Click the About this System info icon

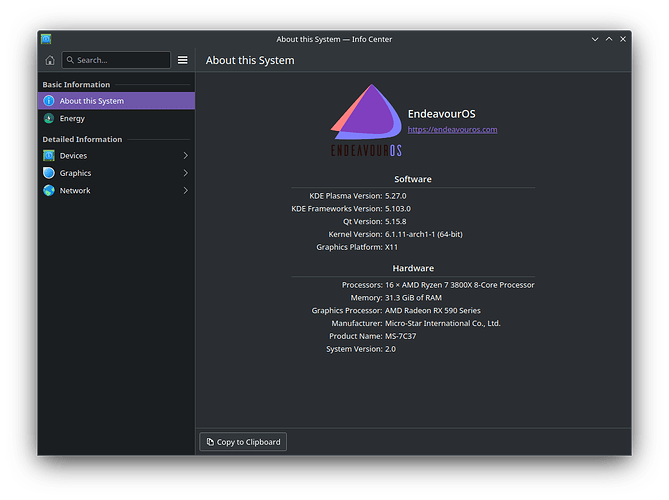tap(49, 101)
